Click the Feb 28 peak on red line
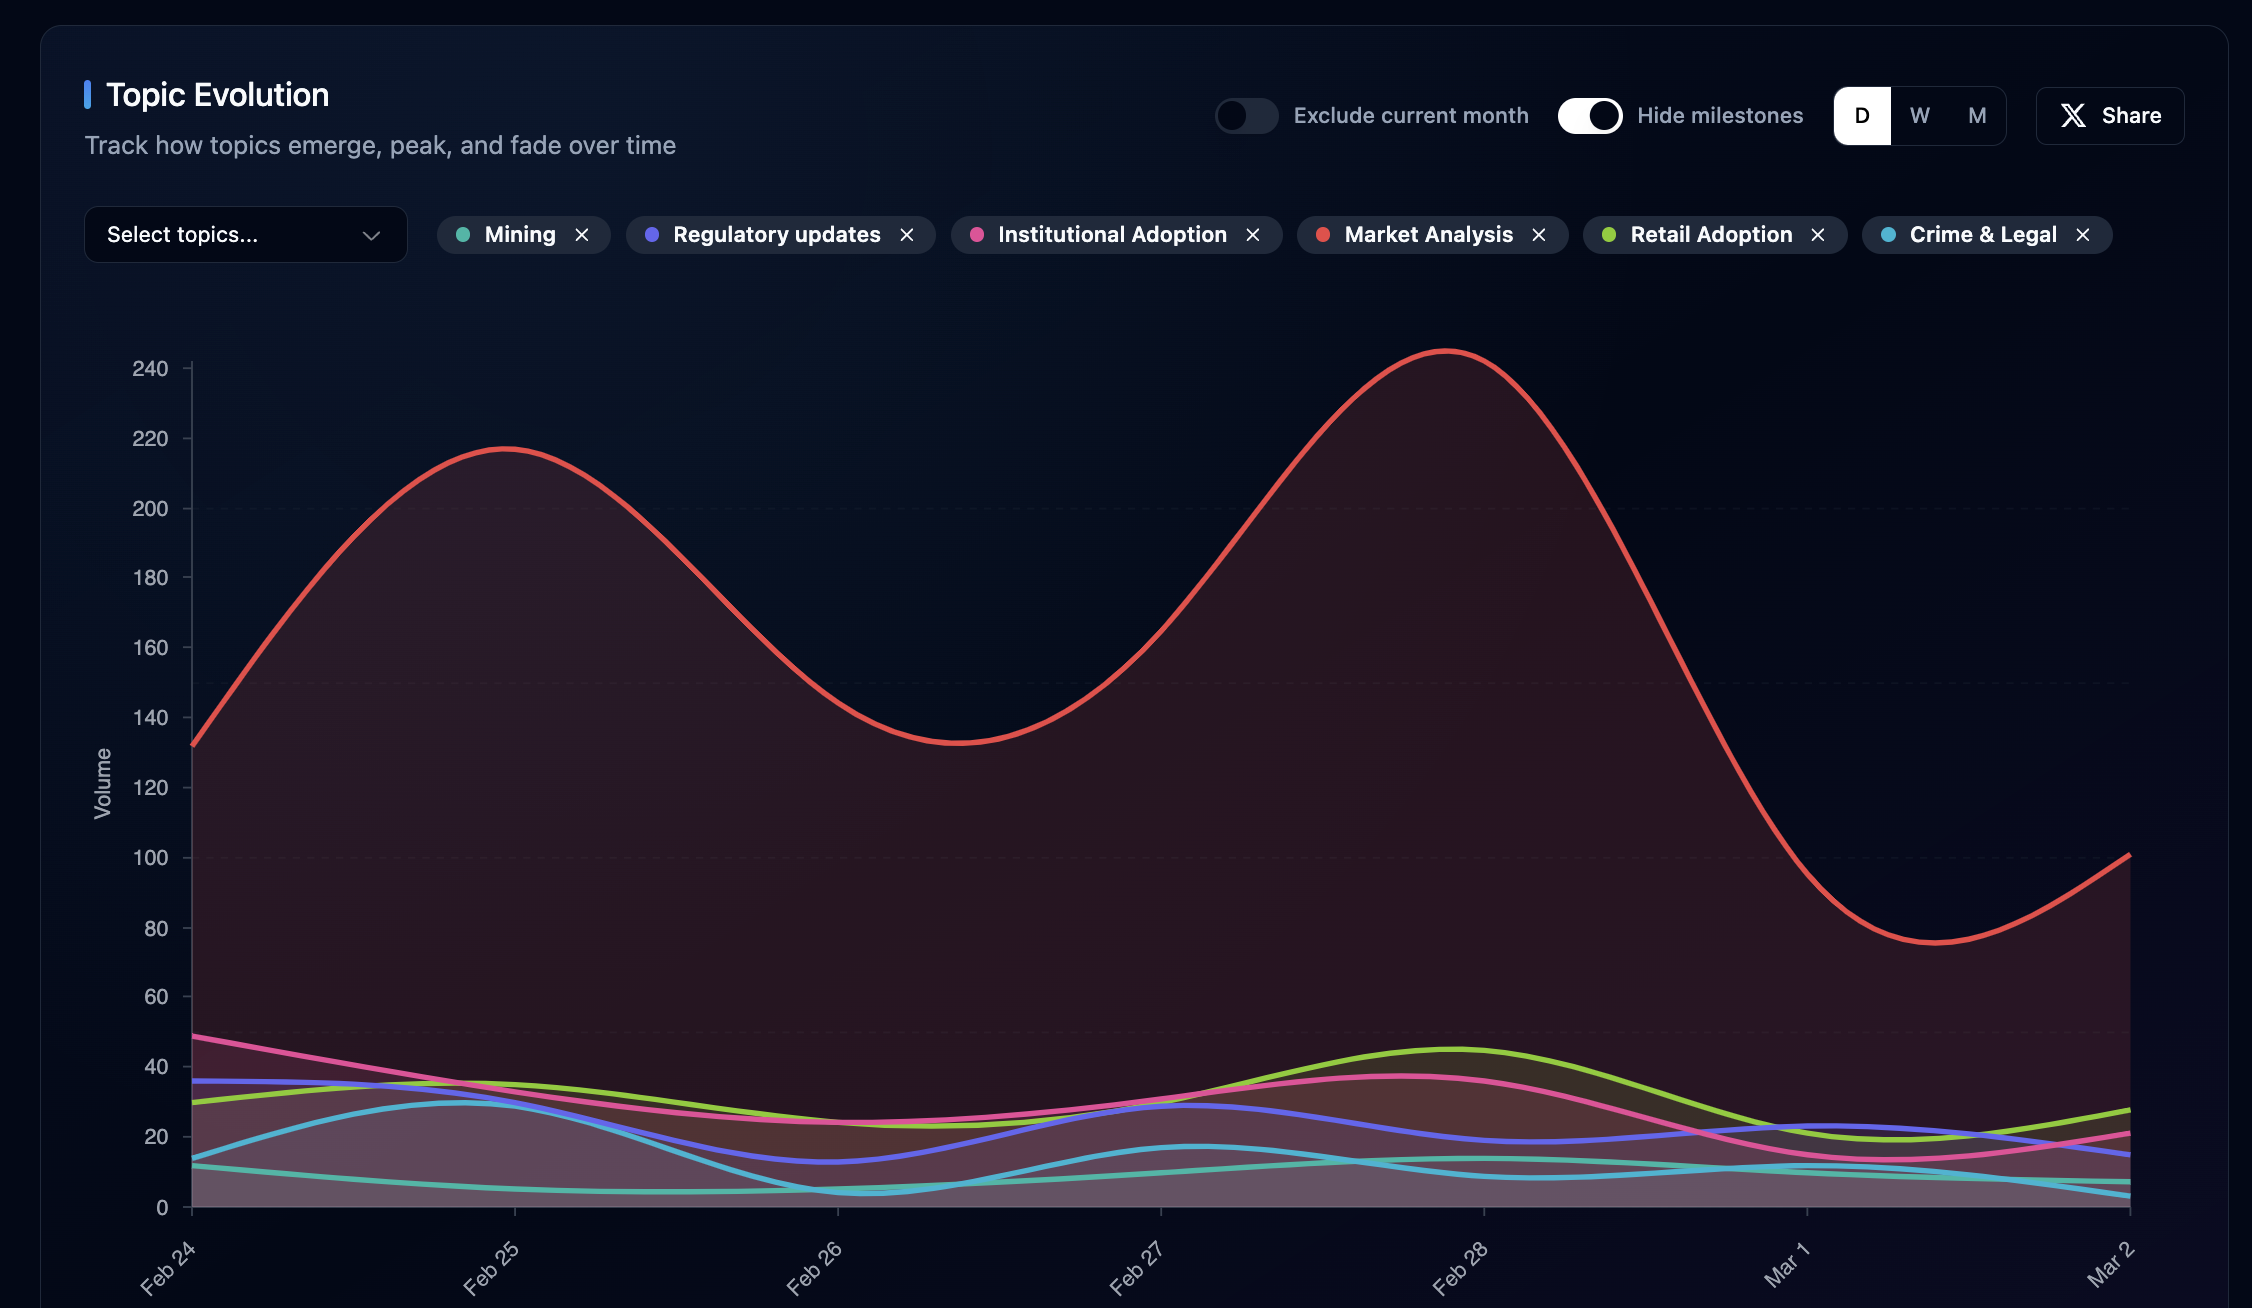Viewport: 2252px width, 1308px height. (1446, 351)
